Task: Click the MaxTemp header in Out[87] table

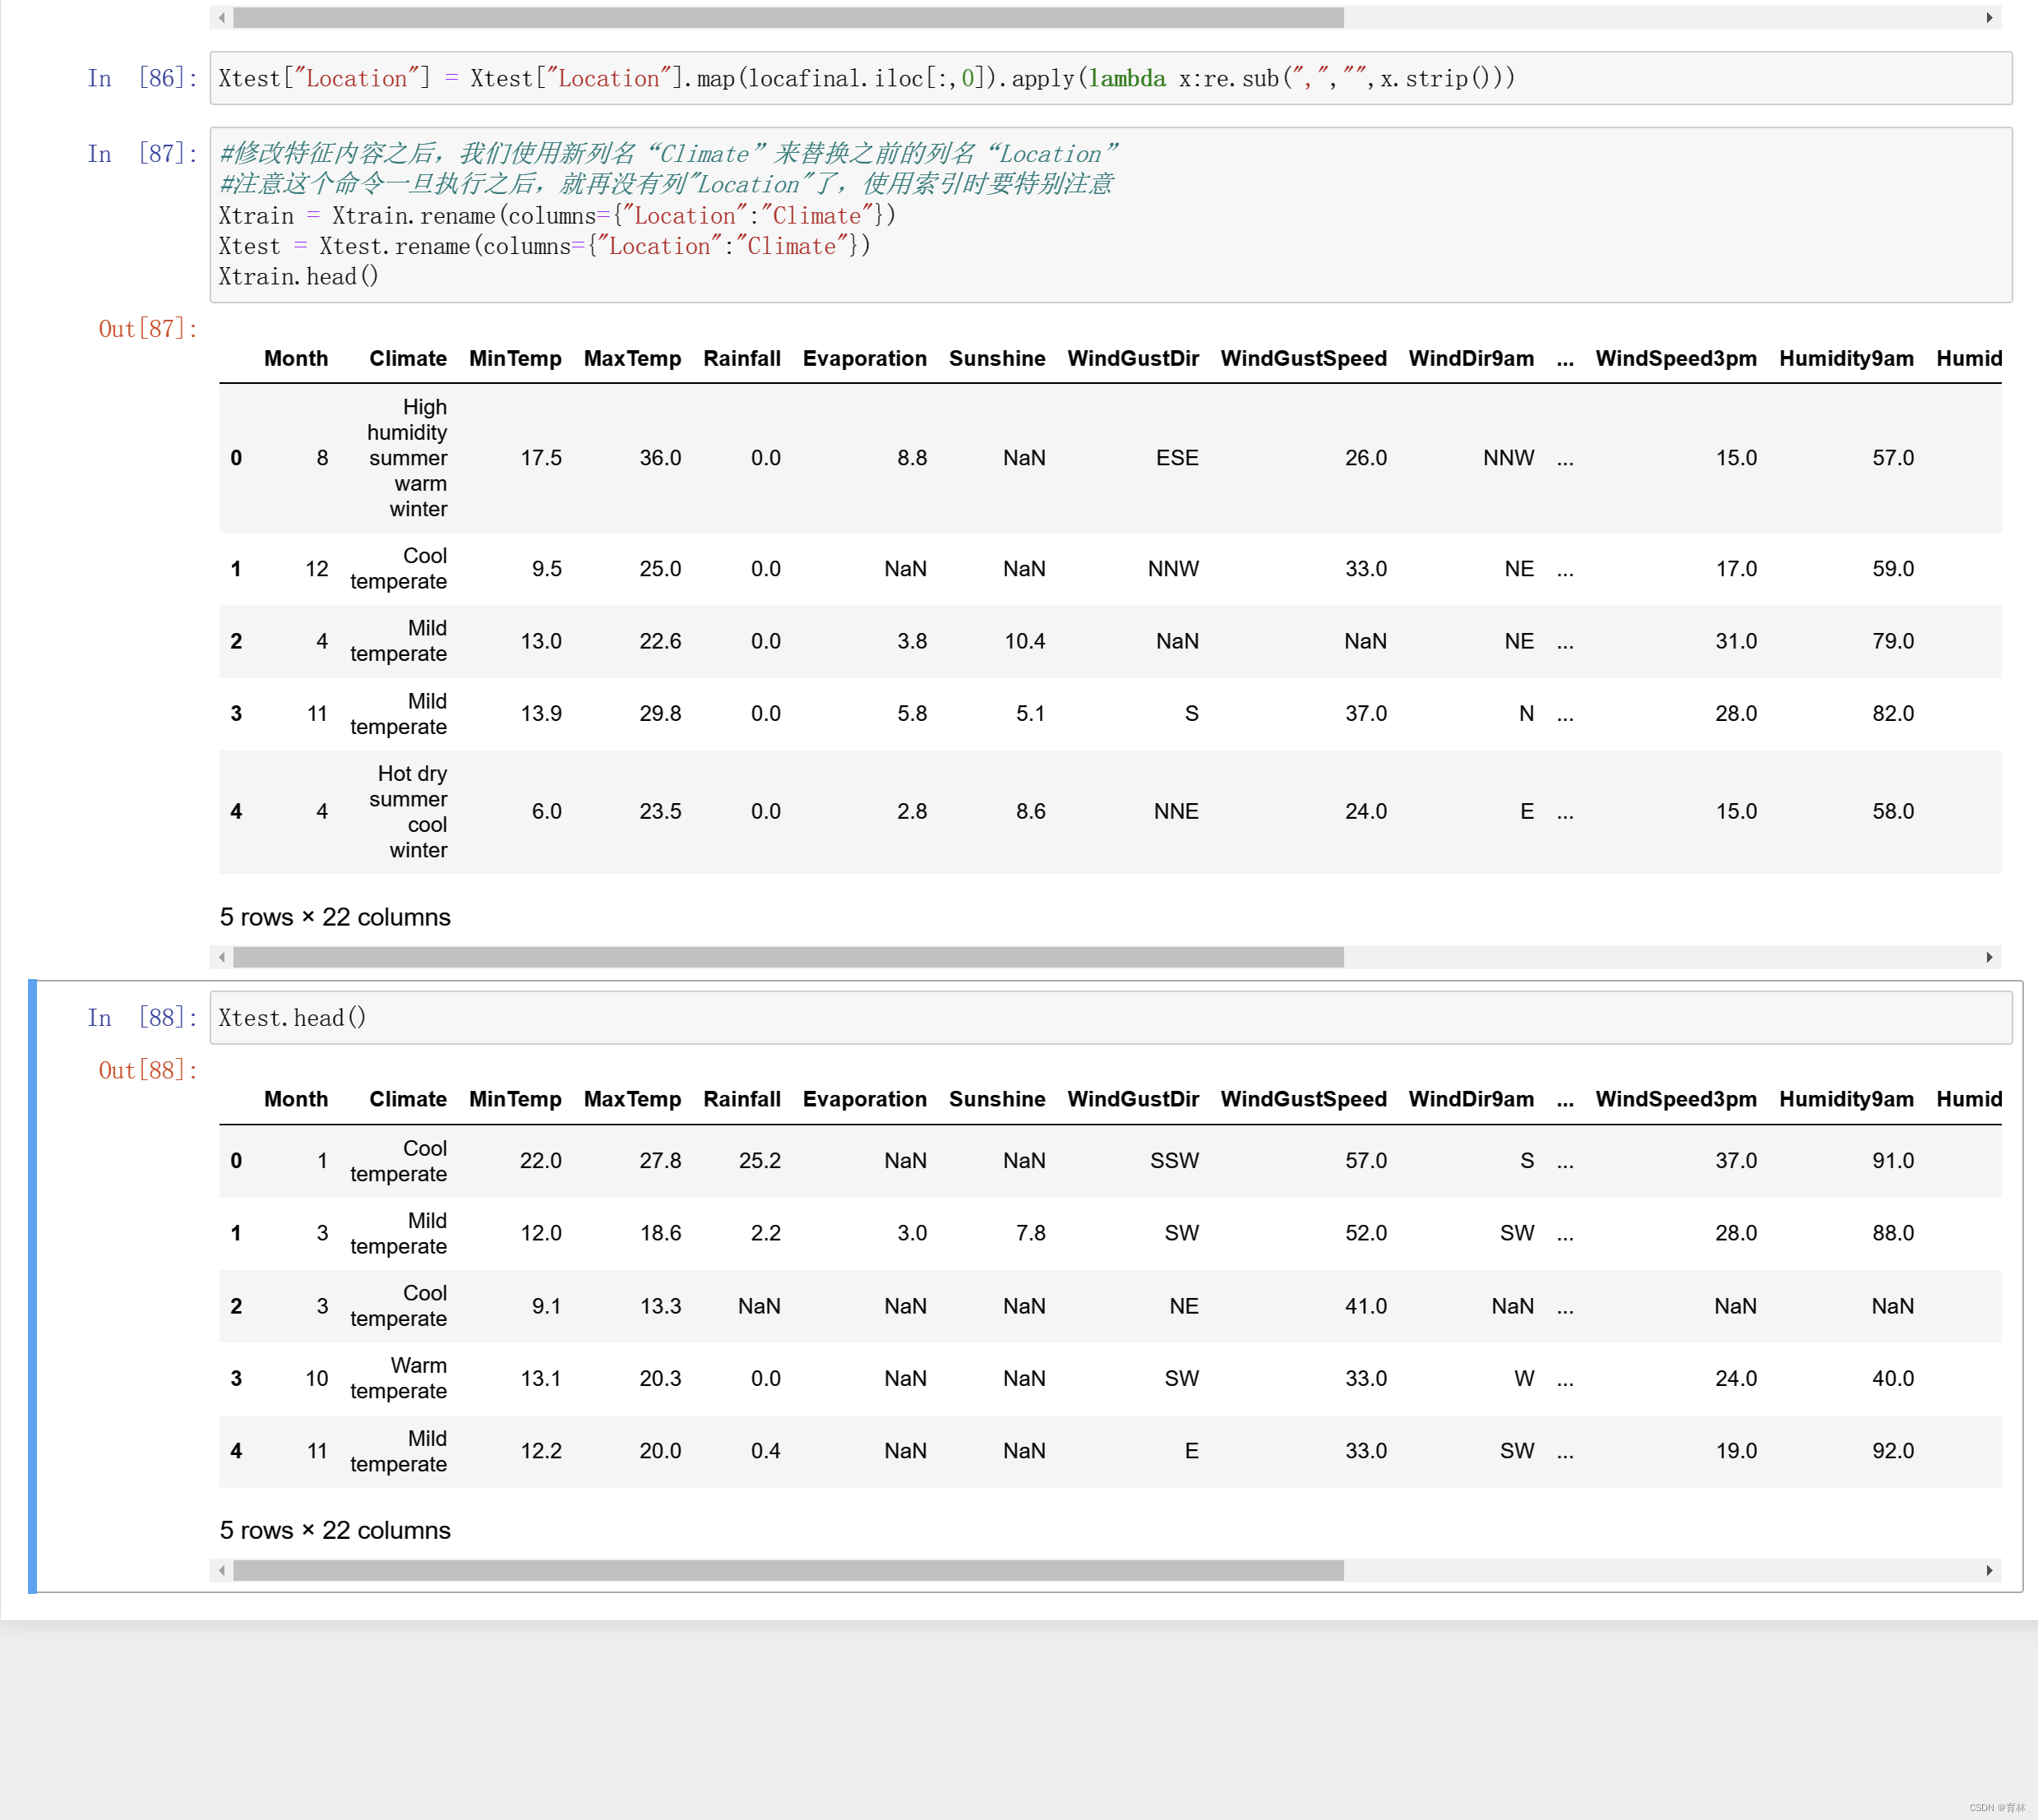Action: click(632, 358)
